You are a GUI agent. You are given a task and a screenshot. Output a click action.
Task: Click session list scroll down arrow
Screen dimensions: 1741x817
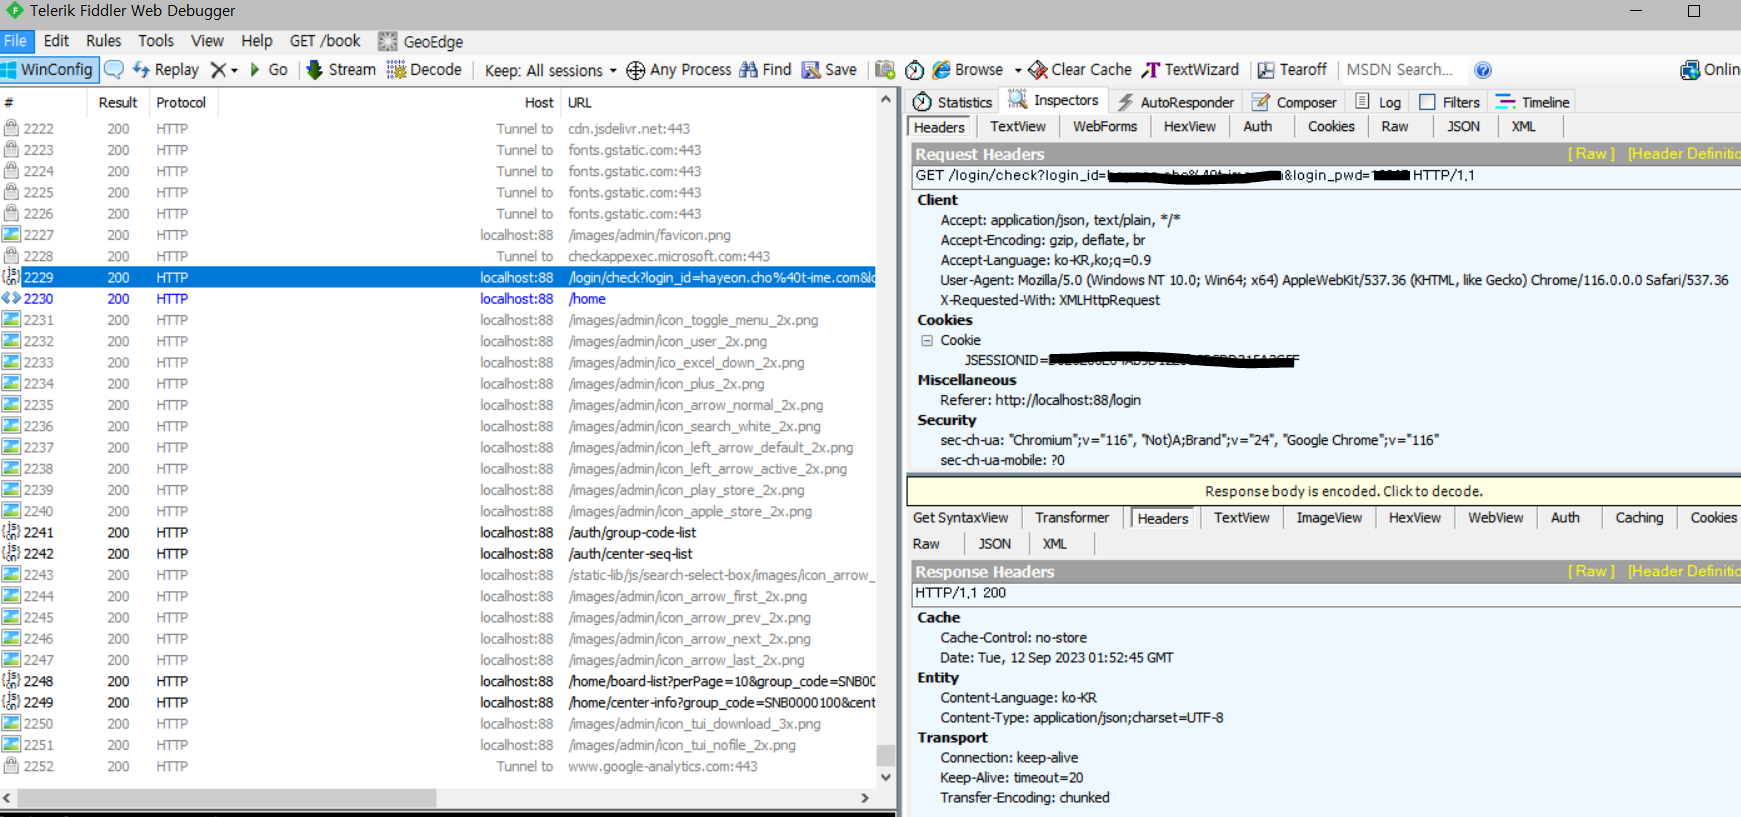tap(885, 776)
